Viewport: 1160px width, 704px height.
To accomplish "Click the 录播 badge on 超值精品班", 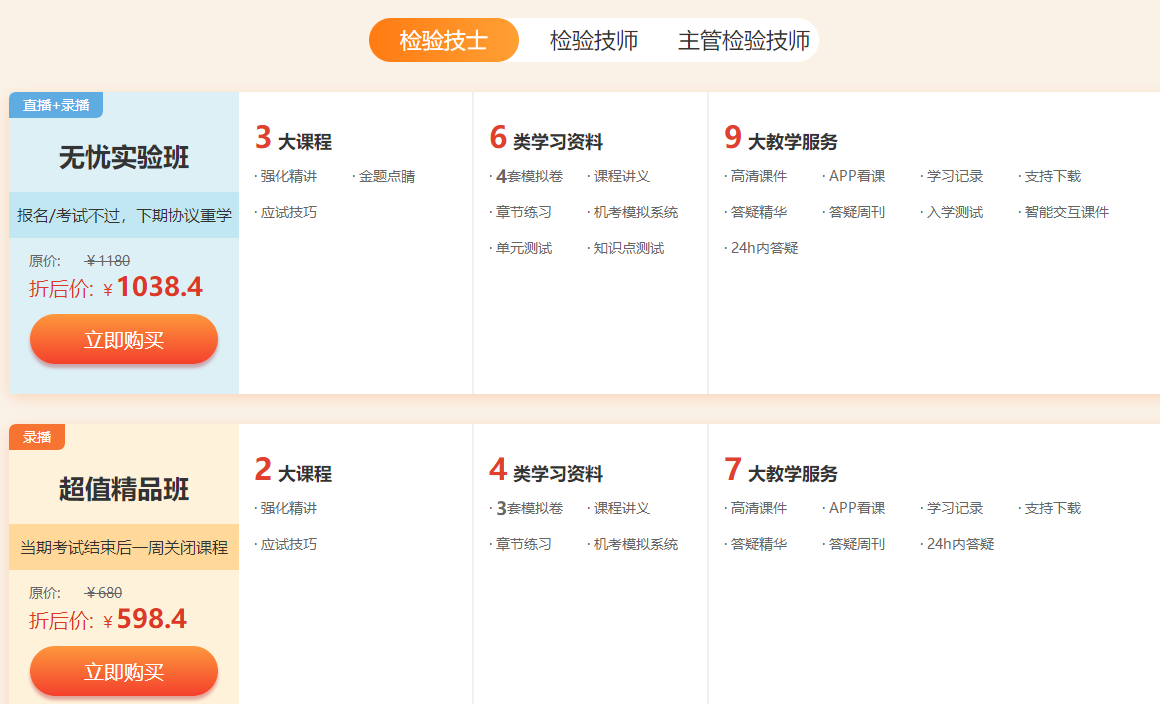I will pyautogui.click(x=37, y=437).
